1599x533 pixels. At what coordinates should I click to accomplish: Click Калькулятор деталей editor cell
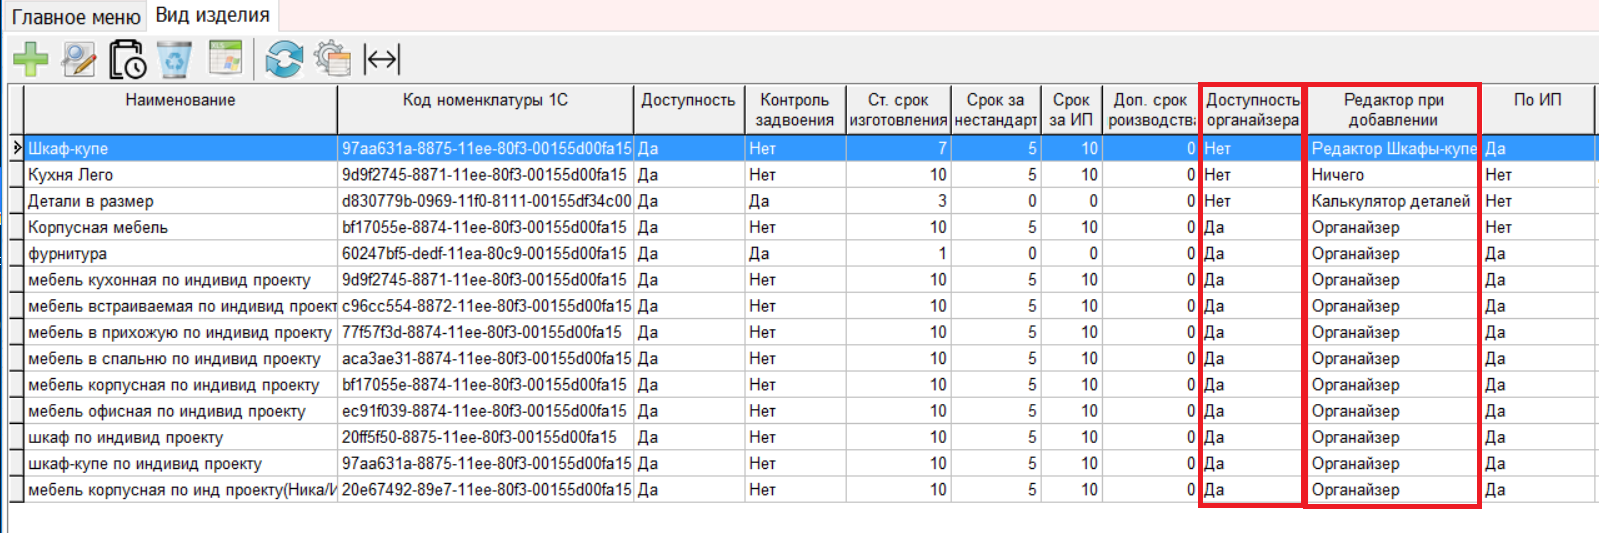tap(1390, 201)
